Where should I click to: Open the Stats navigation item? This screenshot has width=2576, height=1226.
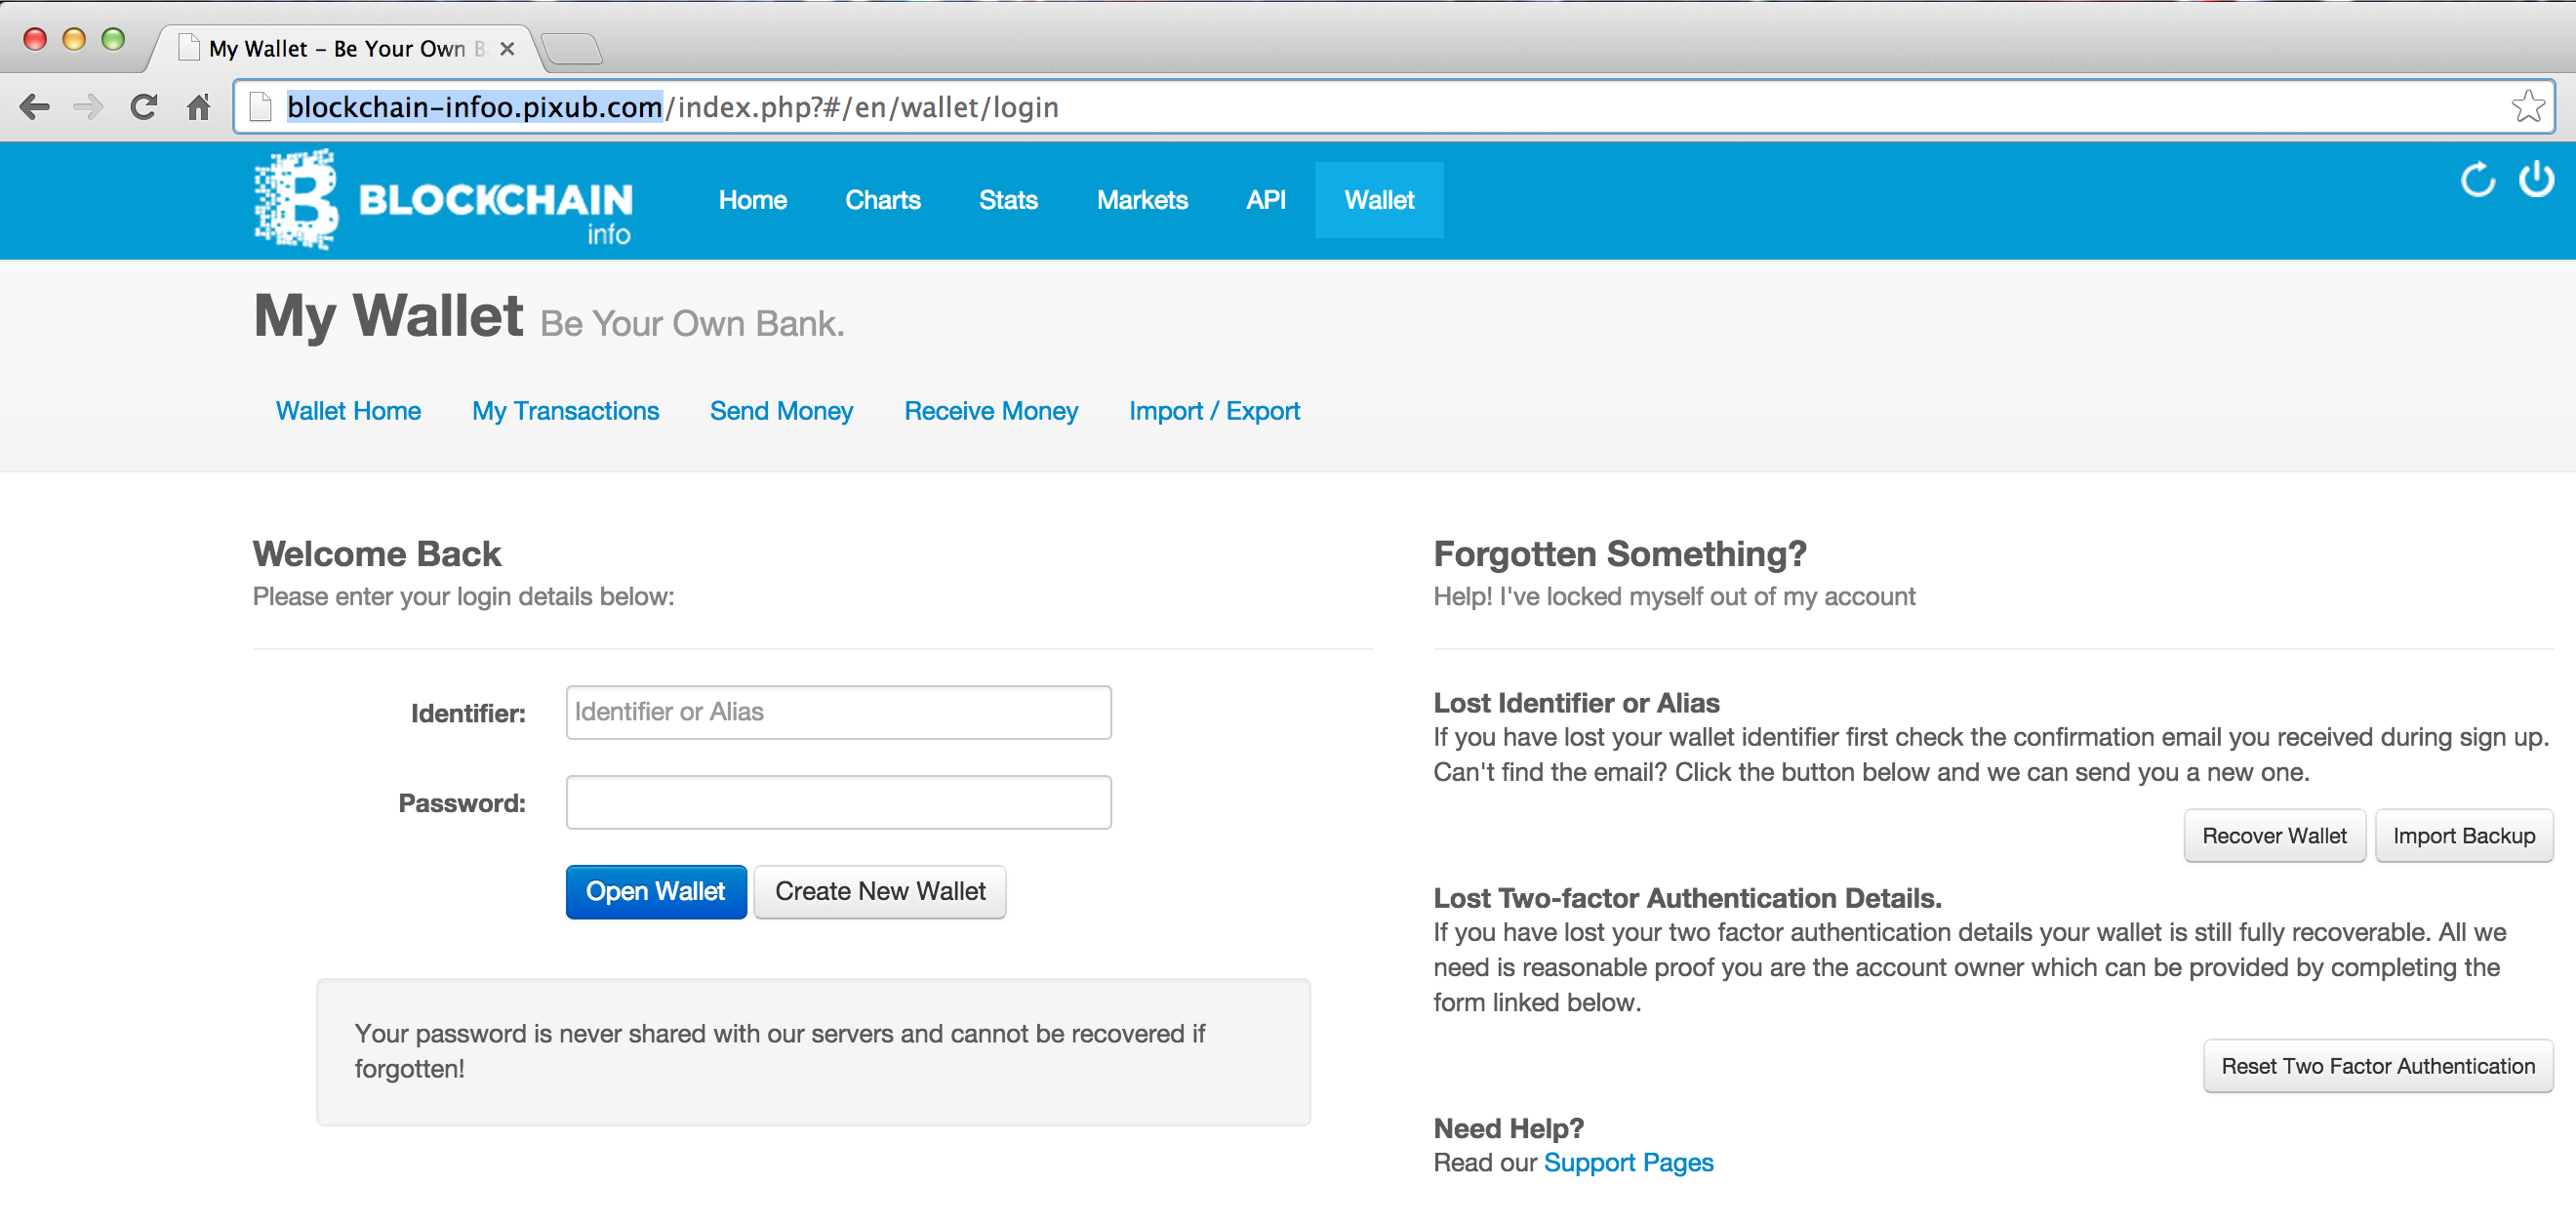click(1008, 200)
